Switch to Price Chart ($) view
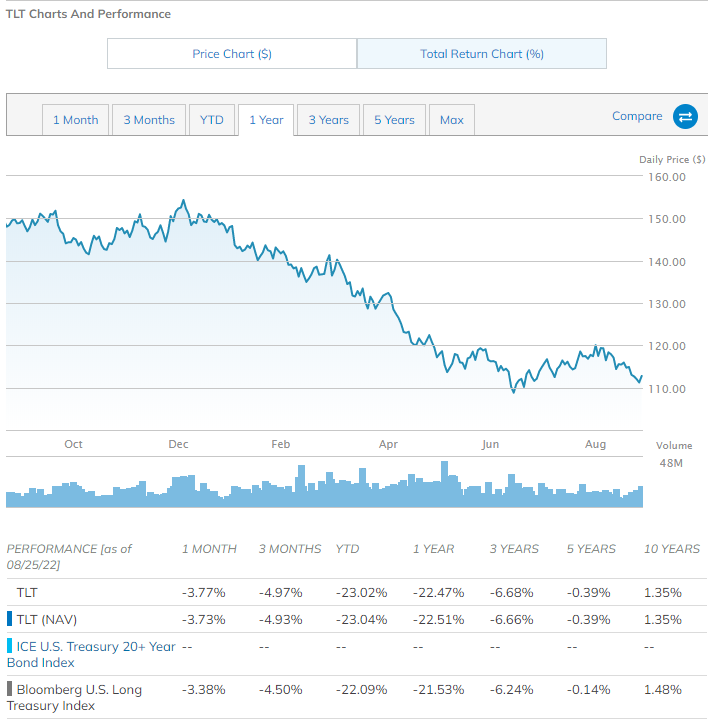 (x=232, y=54)
